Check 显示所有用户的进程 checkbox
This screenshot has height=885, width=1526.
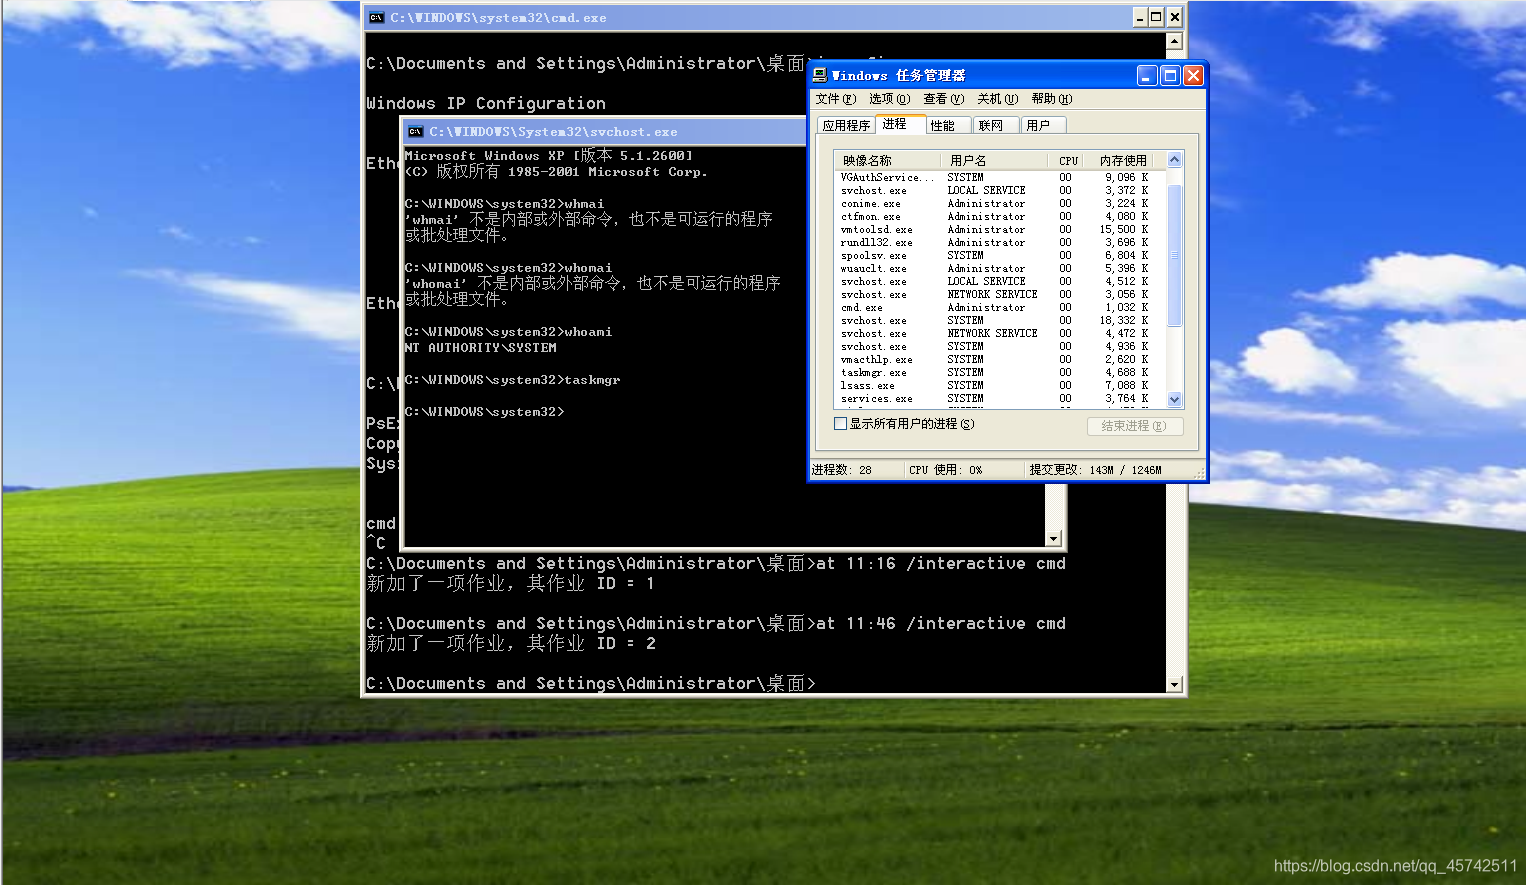(841, 424)
